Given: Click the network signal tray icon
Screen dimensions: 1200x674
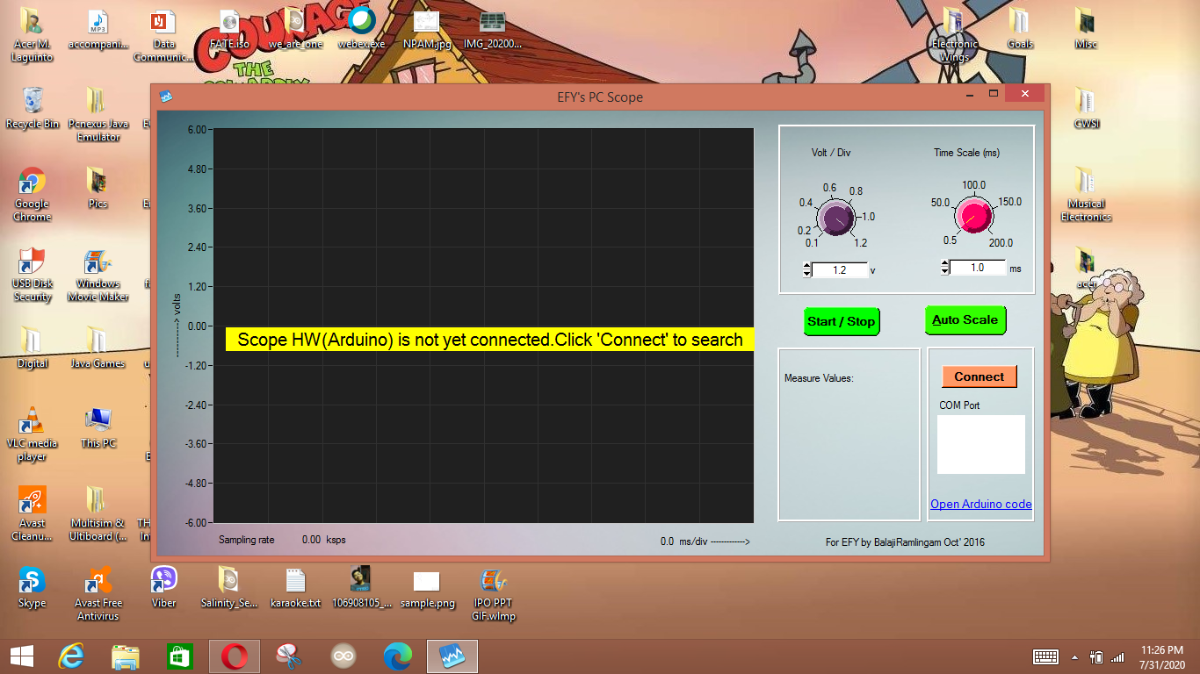Looking at the screenshot, I should (x=1118, y=656).
